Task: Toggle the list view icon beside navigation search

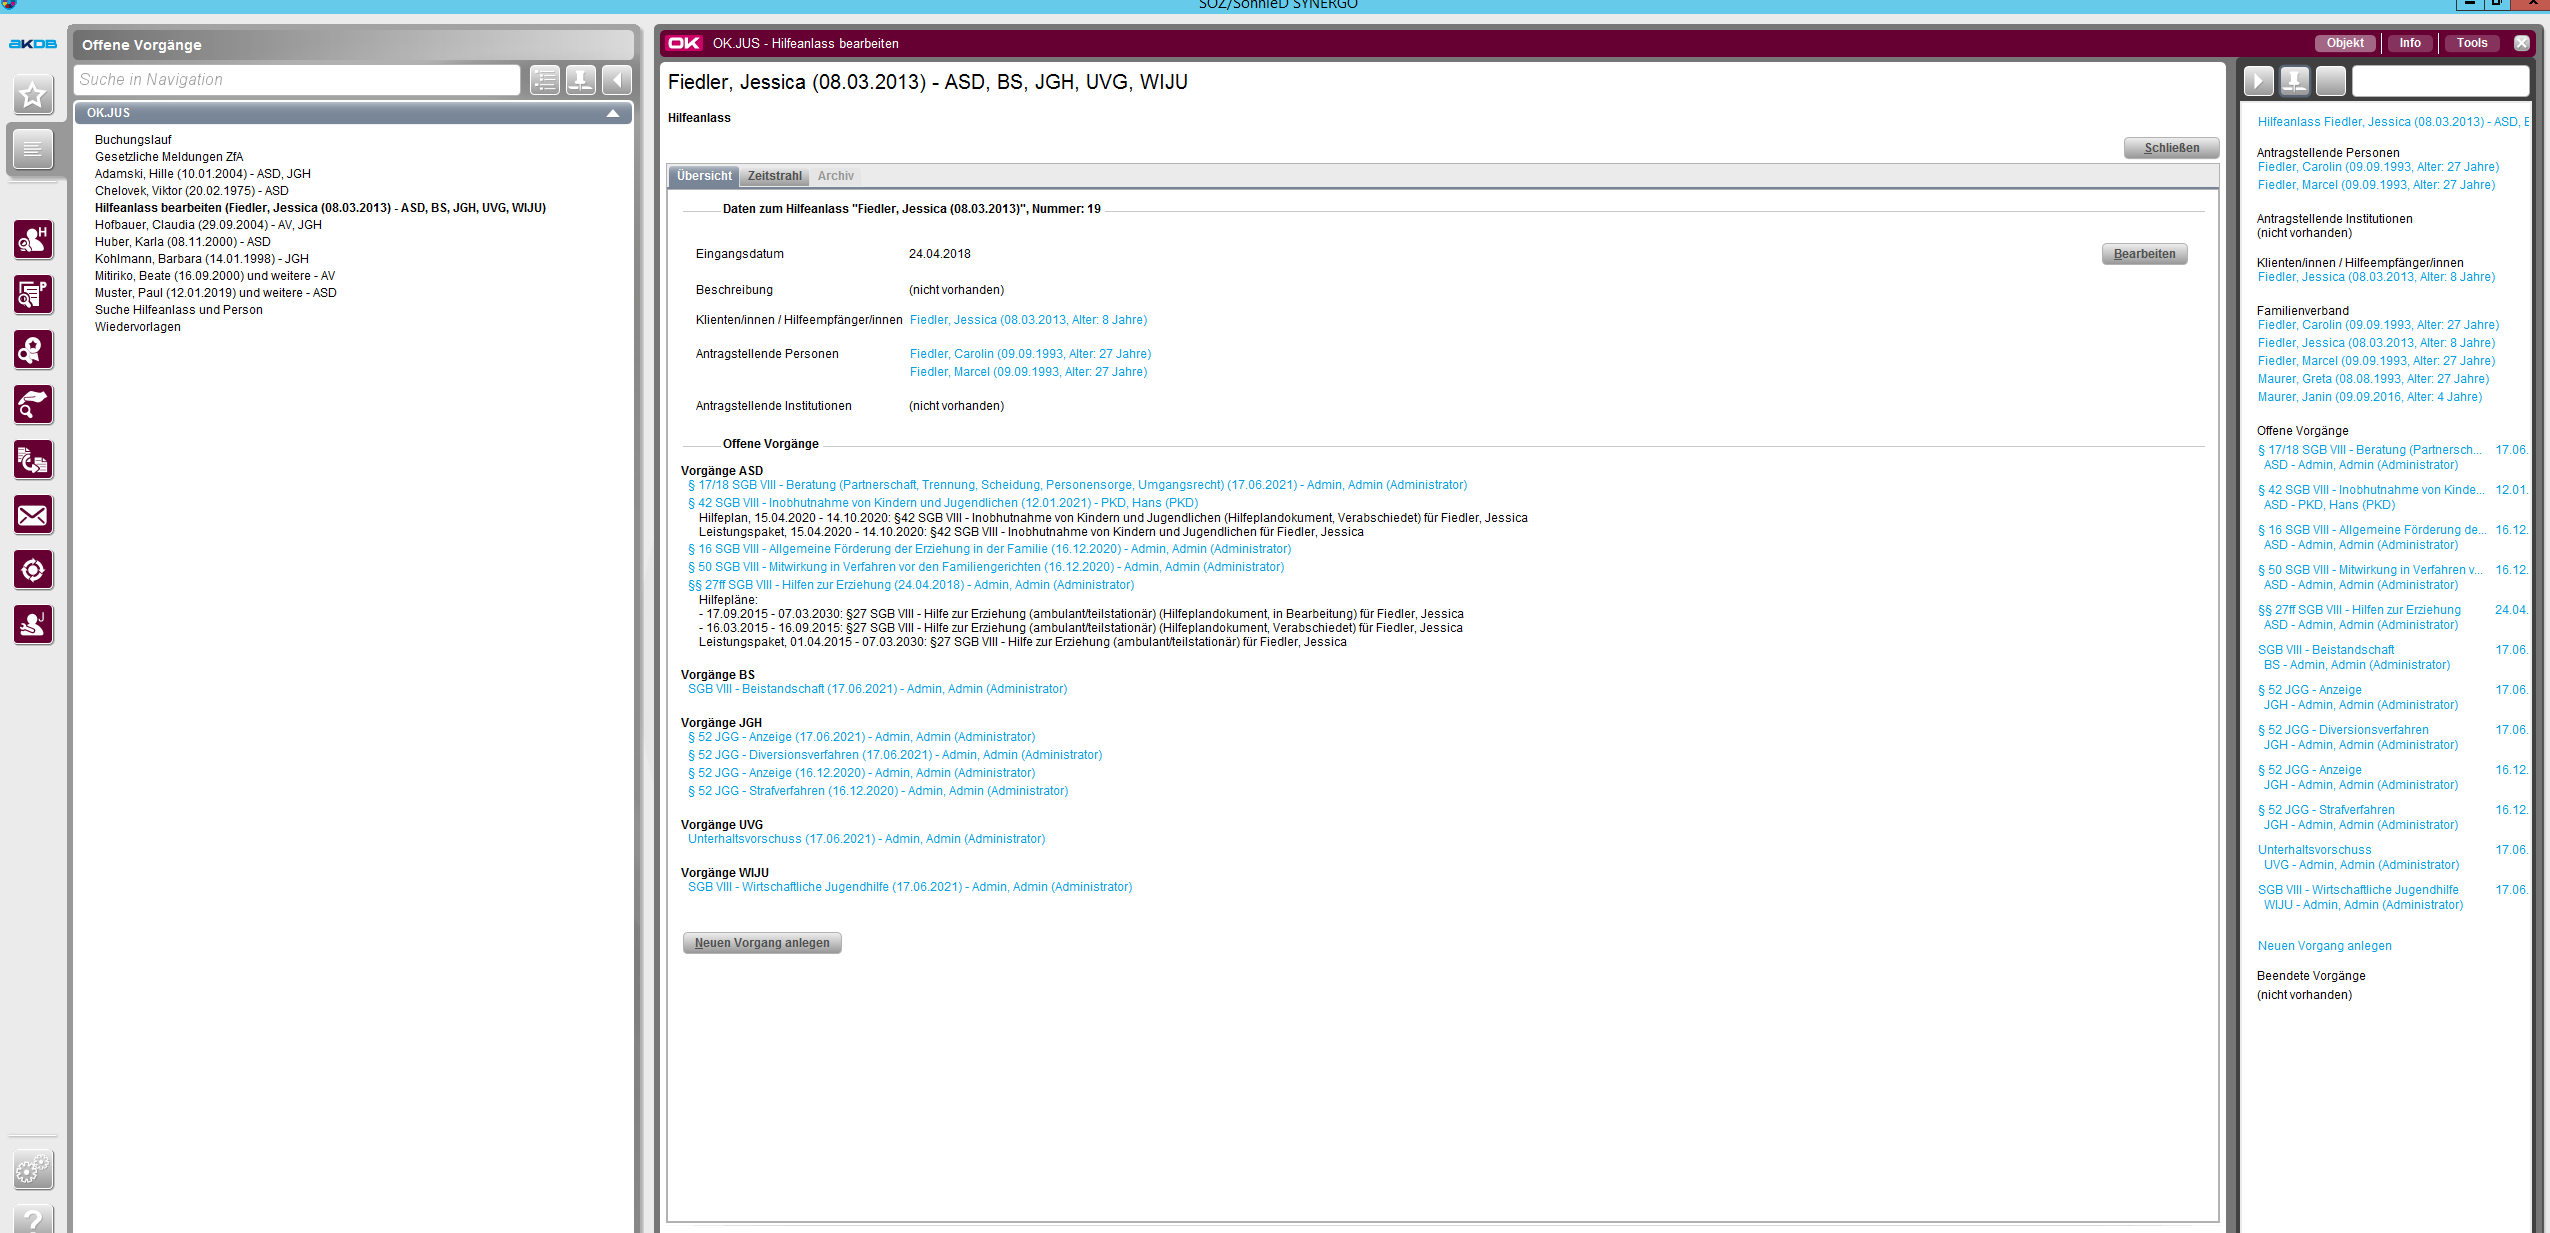Action: tap(544, 80)
